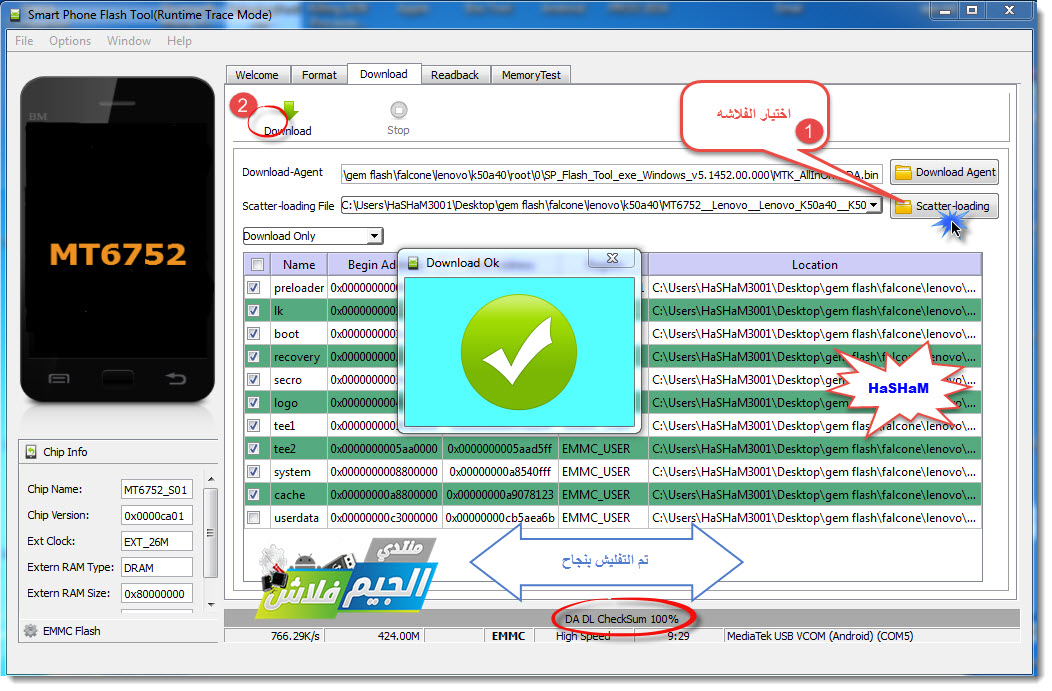
Task: Click the green checkmark image in dialog
Action: (519, 352)
